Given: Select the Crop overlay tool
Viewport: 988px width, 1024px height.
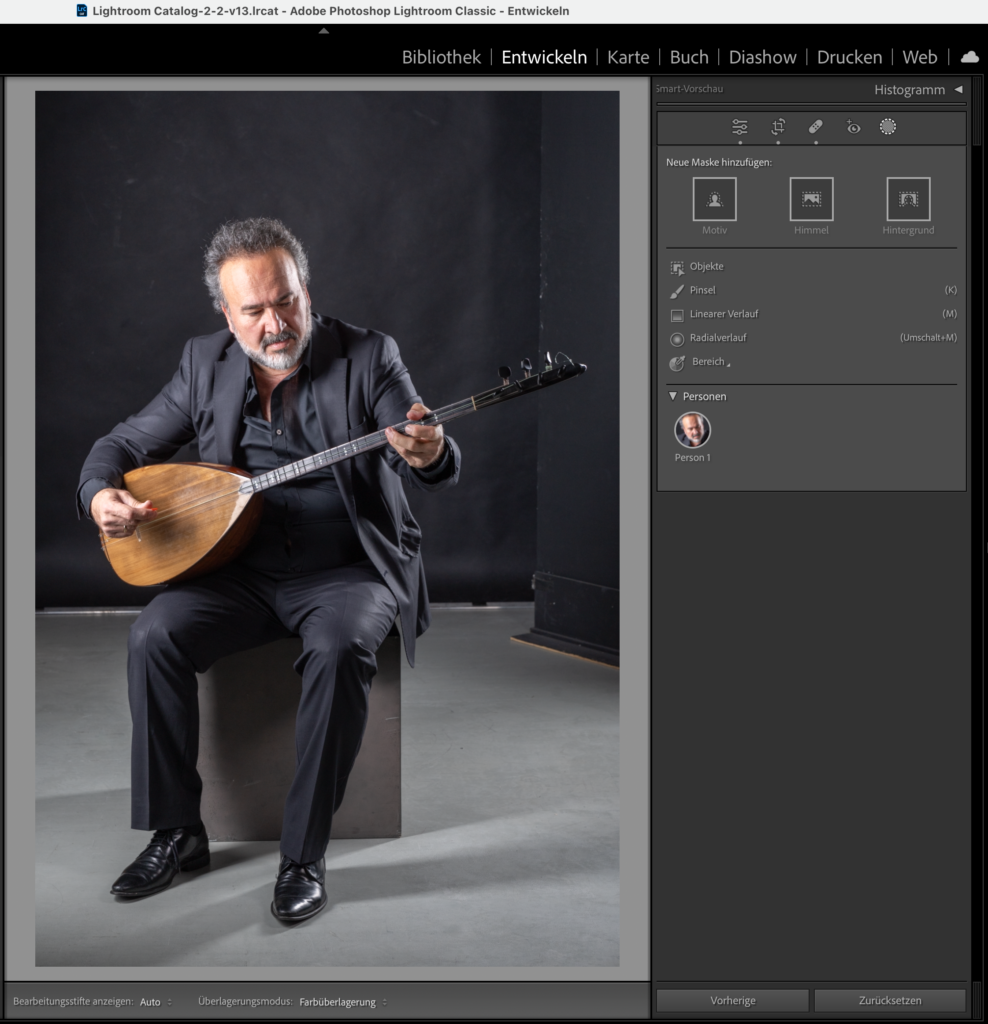Looking at the screenshot, I should [778, 127].
